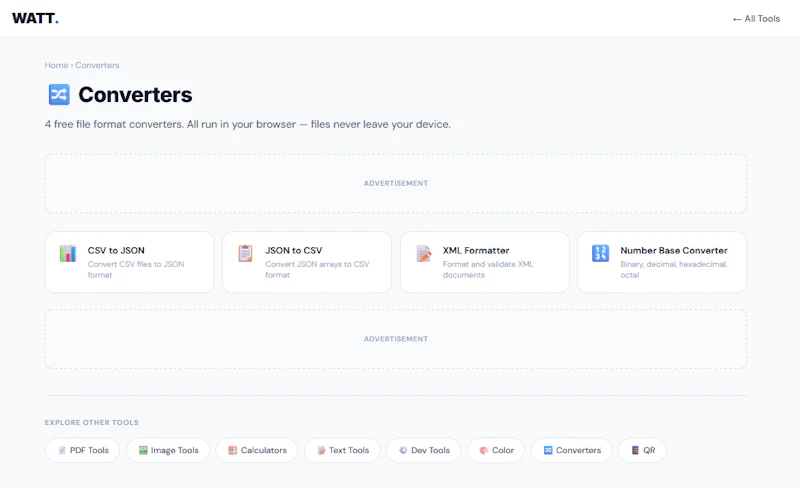Click the '4 free file format converters' tagline
This screenshot has height=488, width=800.
[x=247, y=124]
